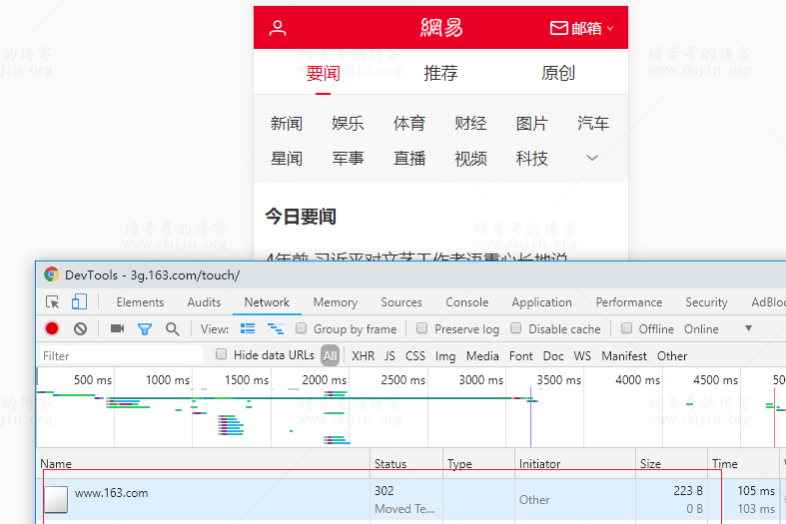Click the network Filter text field
786x524 pixels.
click(120, 356)
